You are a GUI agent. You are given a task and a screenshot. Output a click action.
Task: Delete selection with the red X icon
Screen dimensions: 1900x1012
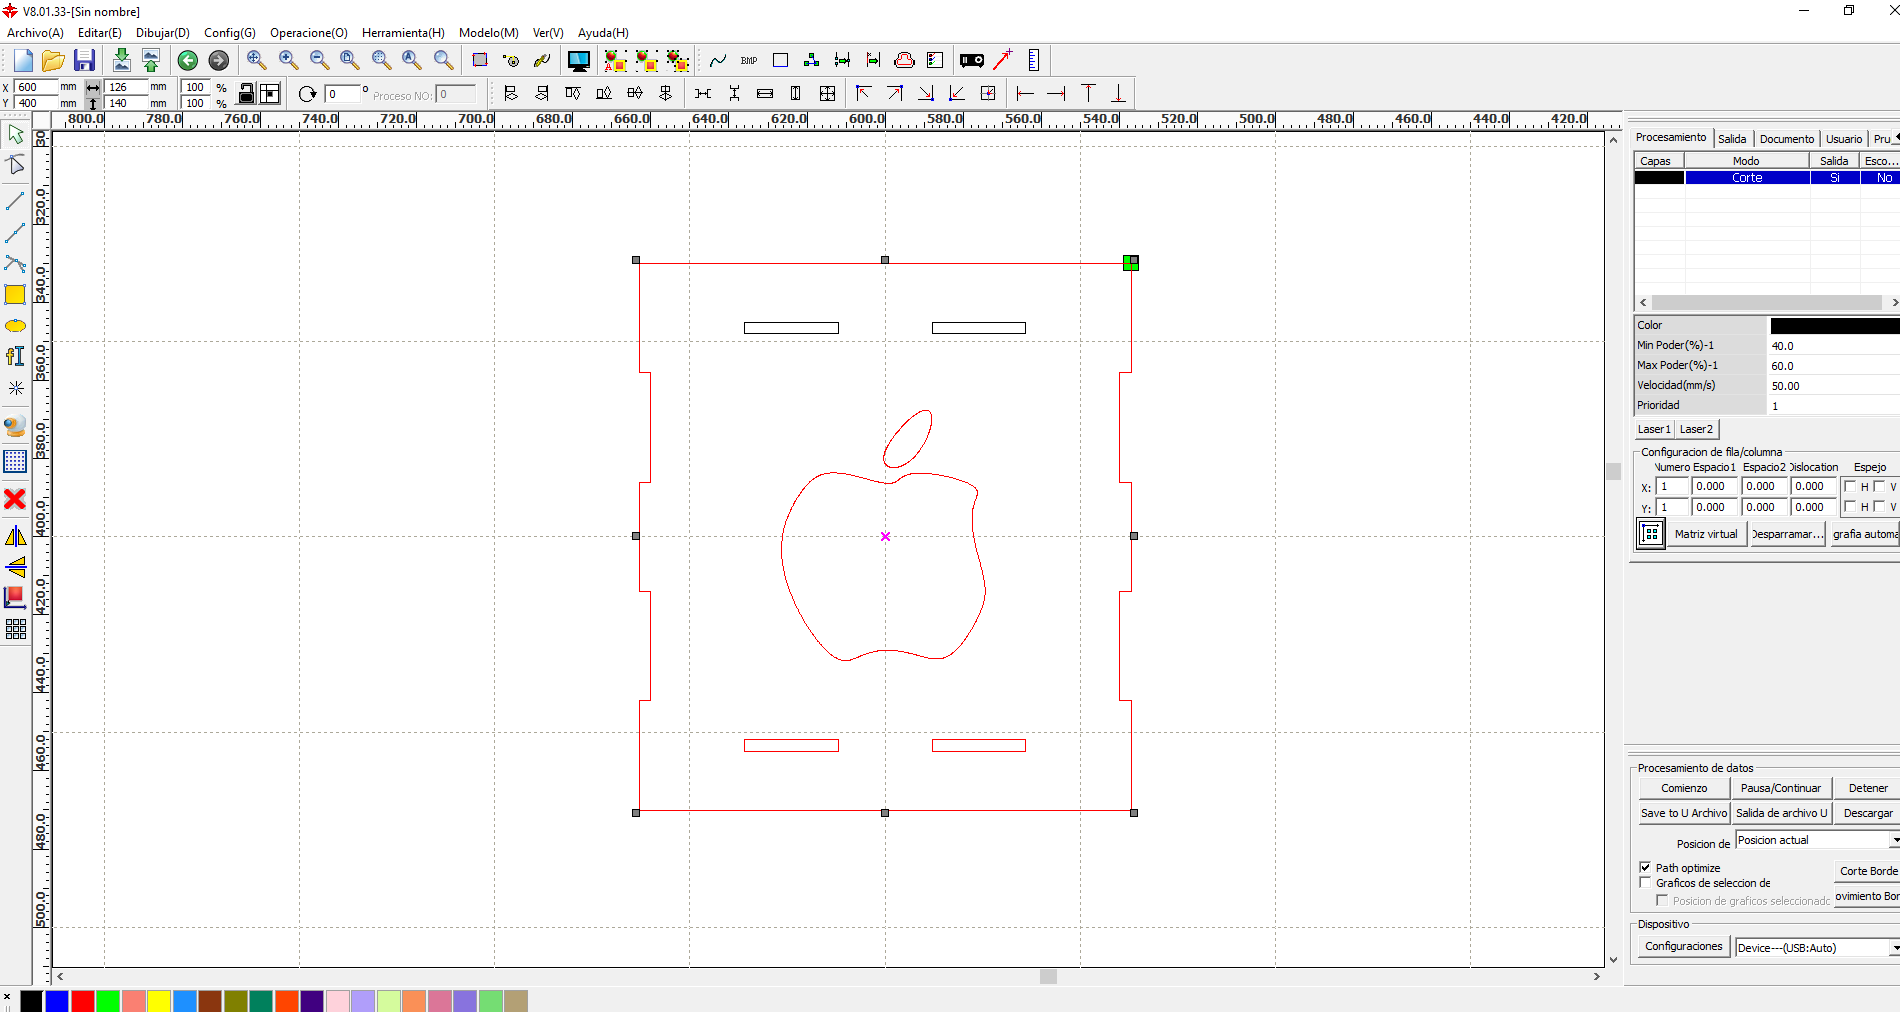click(15, 498)
